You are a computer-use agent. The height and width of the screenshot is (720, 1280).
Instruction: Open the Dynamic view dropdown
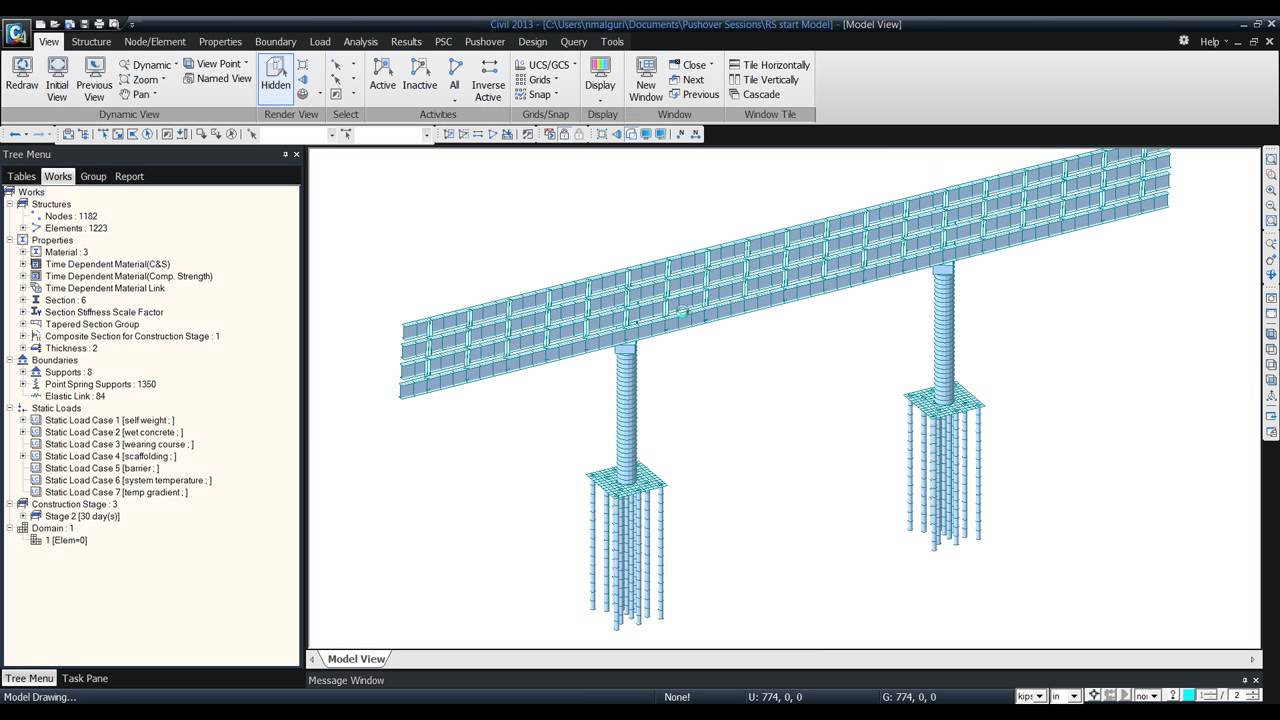[148, 65]
